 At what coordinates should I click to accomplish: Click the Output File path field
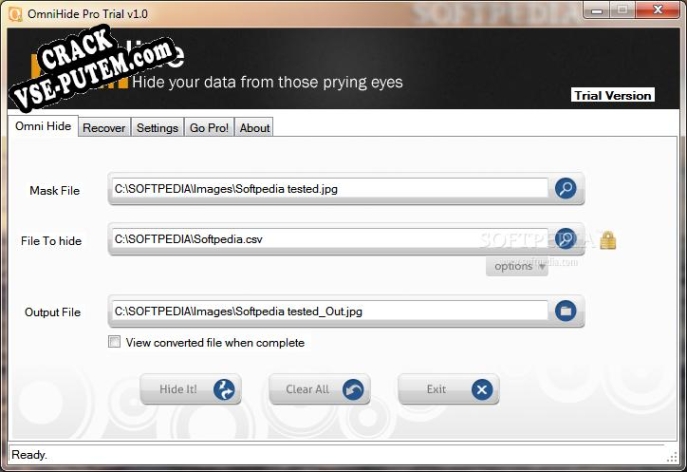click(330, 311)
